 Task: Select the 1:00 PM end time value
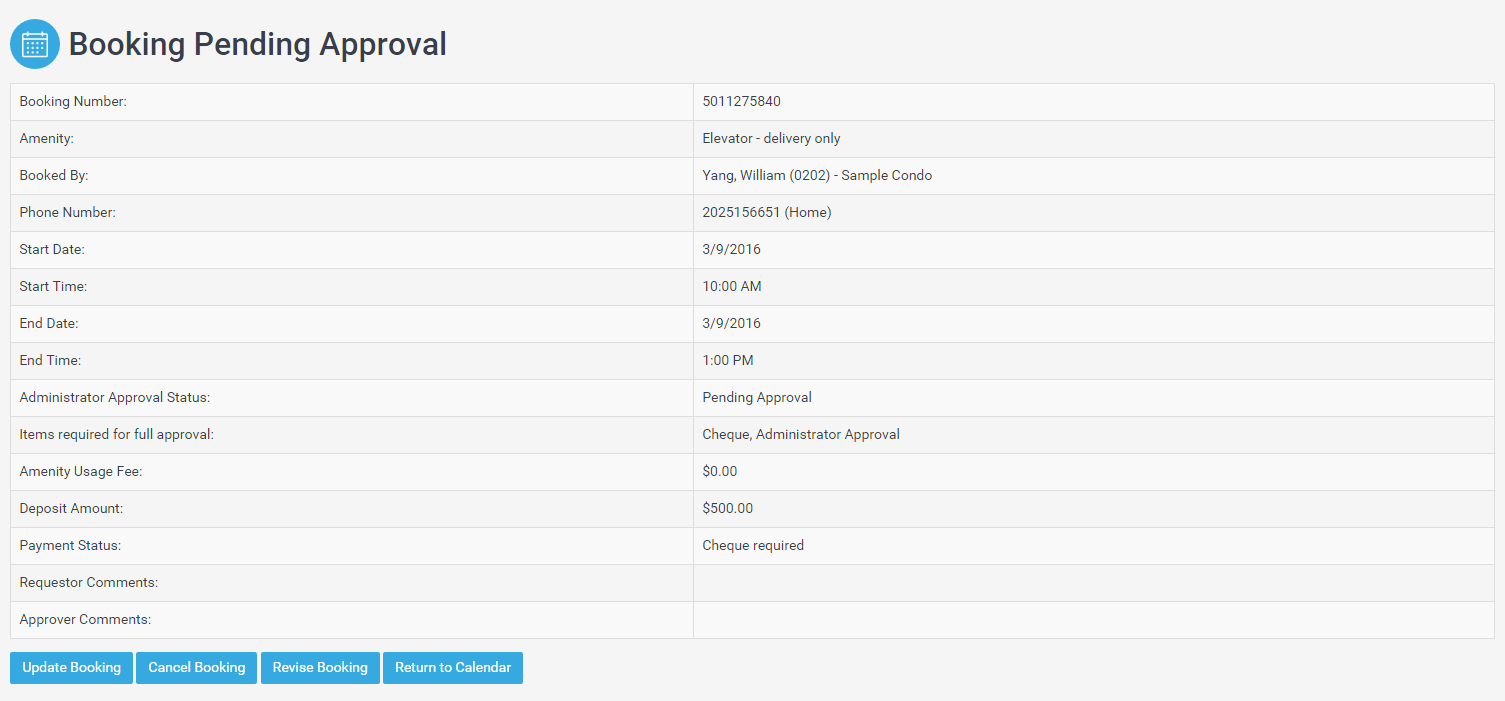tap(727, 361)
